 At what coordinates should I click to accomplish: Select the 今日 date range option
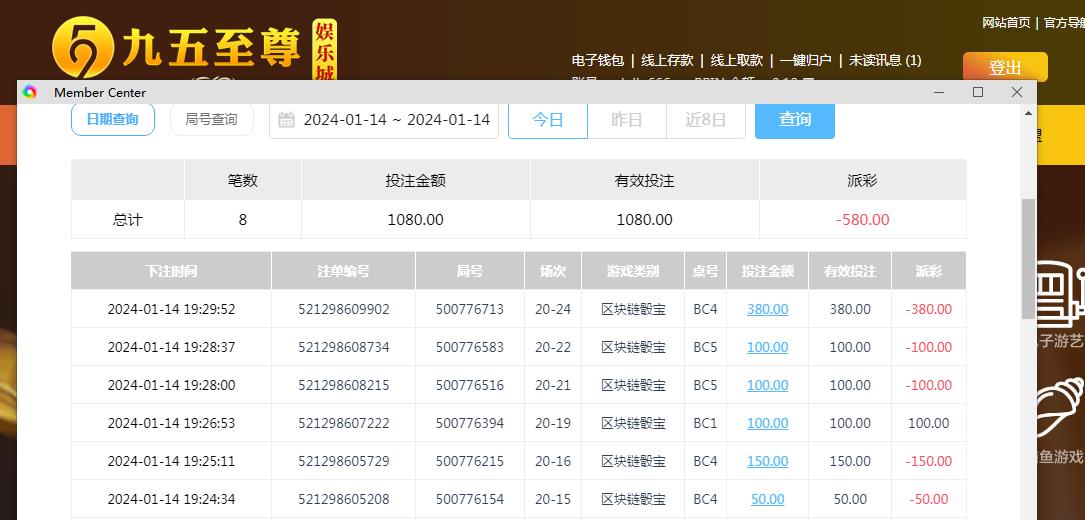(x=547, y=120)
